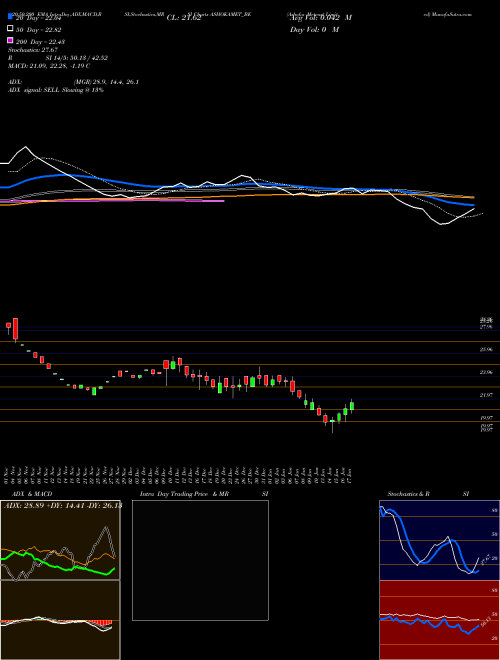The height and width of the screenshot is (660, 500).
Task: Click the blue Stochastics chart panel
Action: (x=439, y=540)
